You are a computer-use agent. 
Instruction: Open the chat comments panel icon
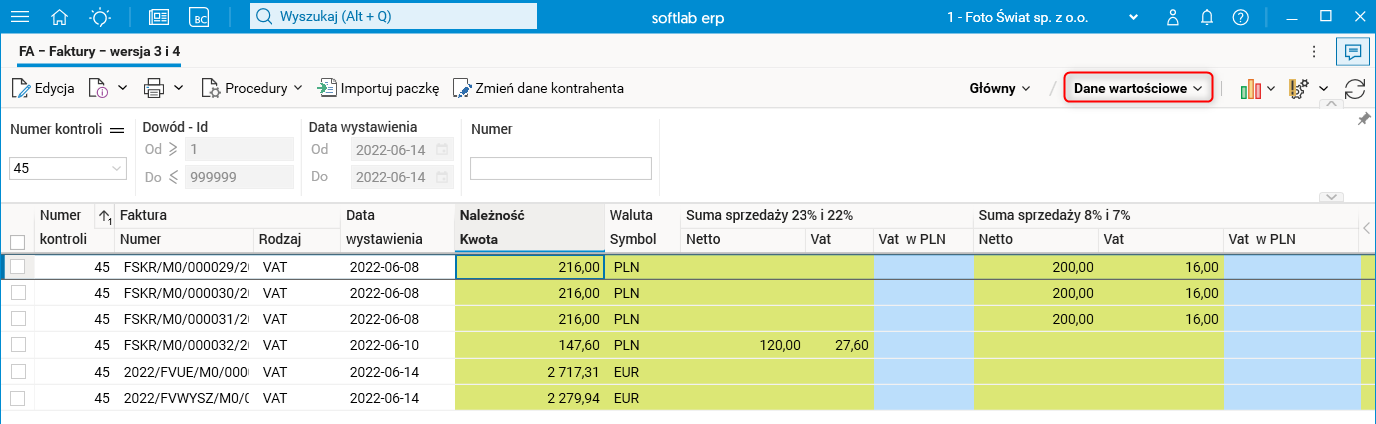[x=1353, y=50]
